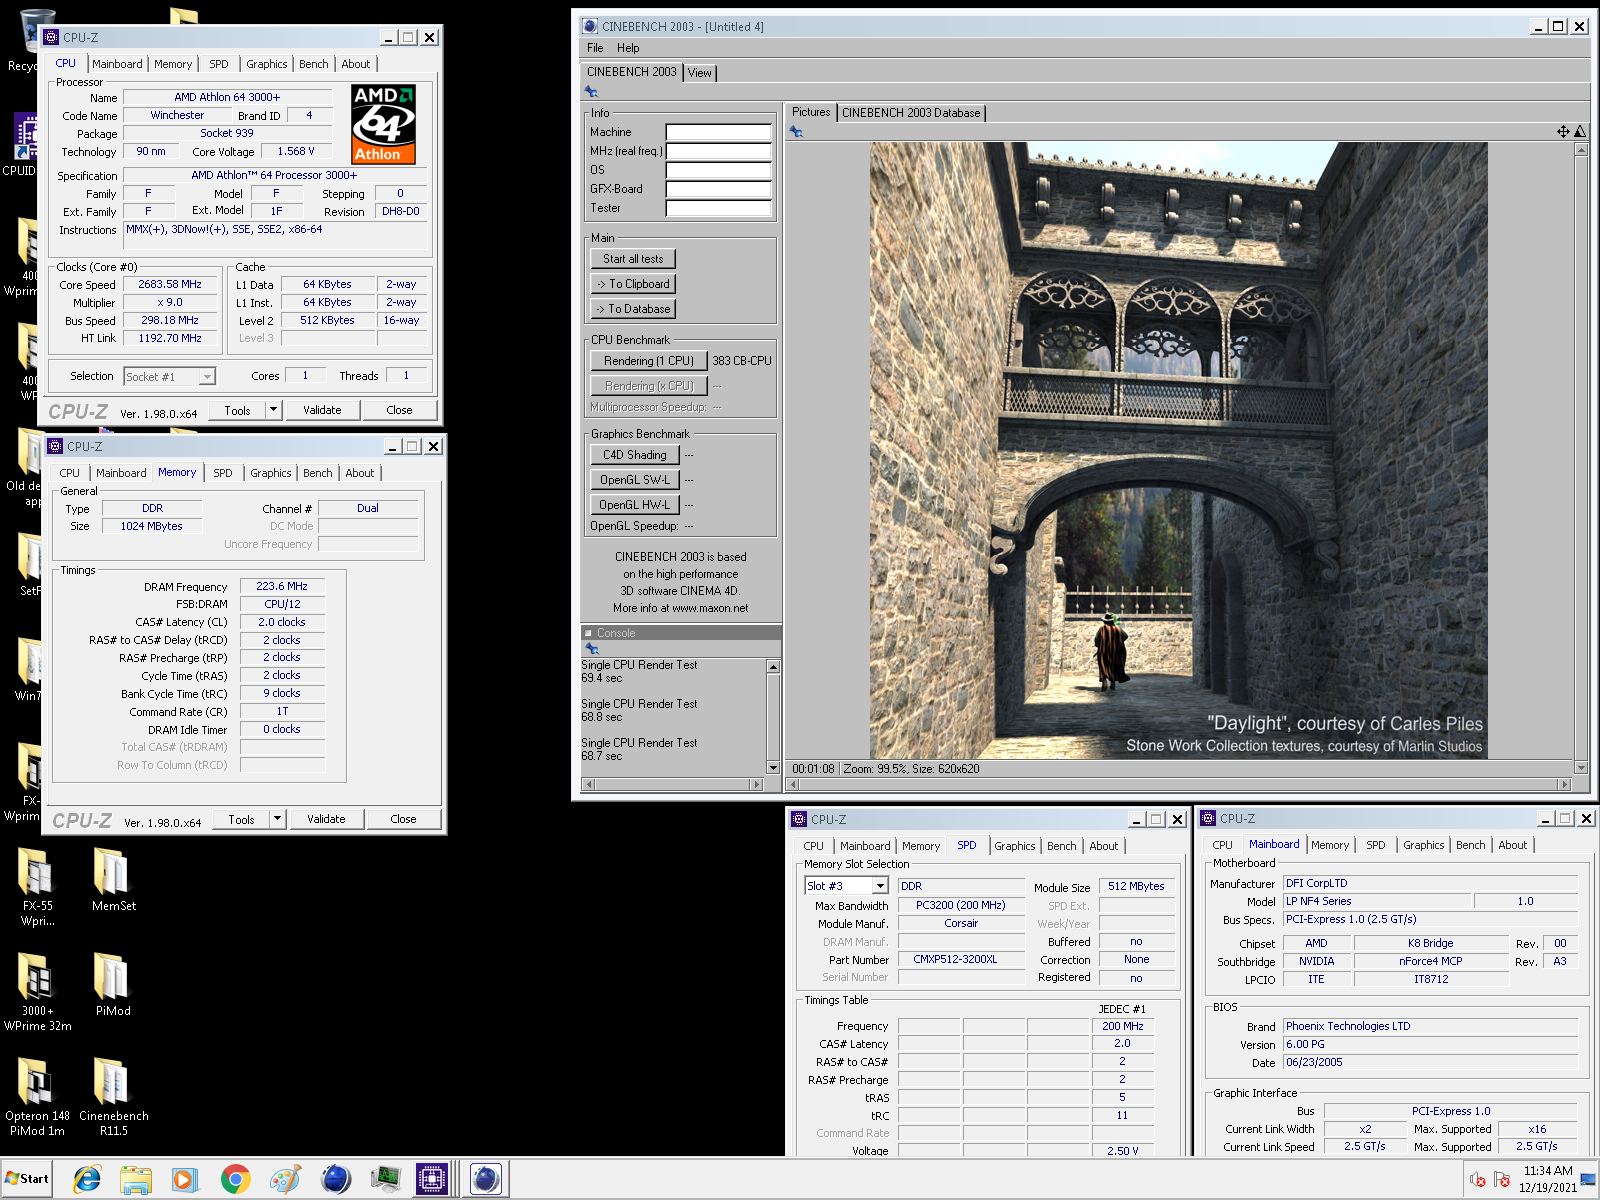Viewport: 1600px width, 1200px height.
Task: Click the Core Speed value 2683.58 MHz
Action: point(170,284)
